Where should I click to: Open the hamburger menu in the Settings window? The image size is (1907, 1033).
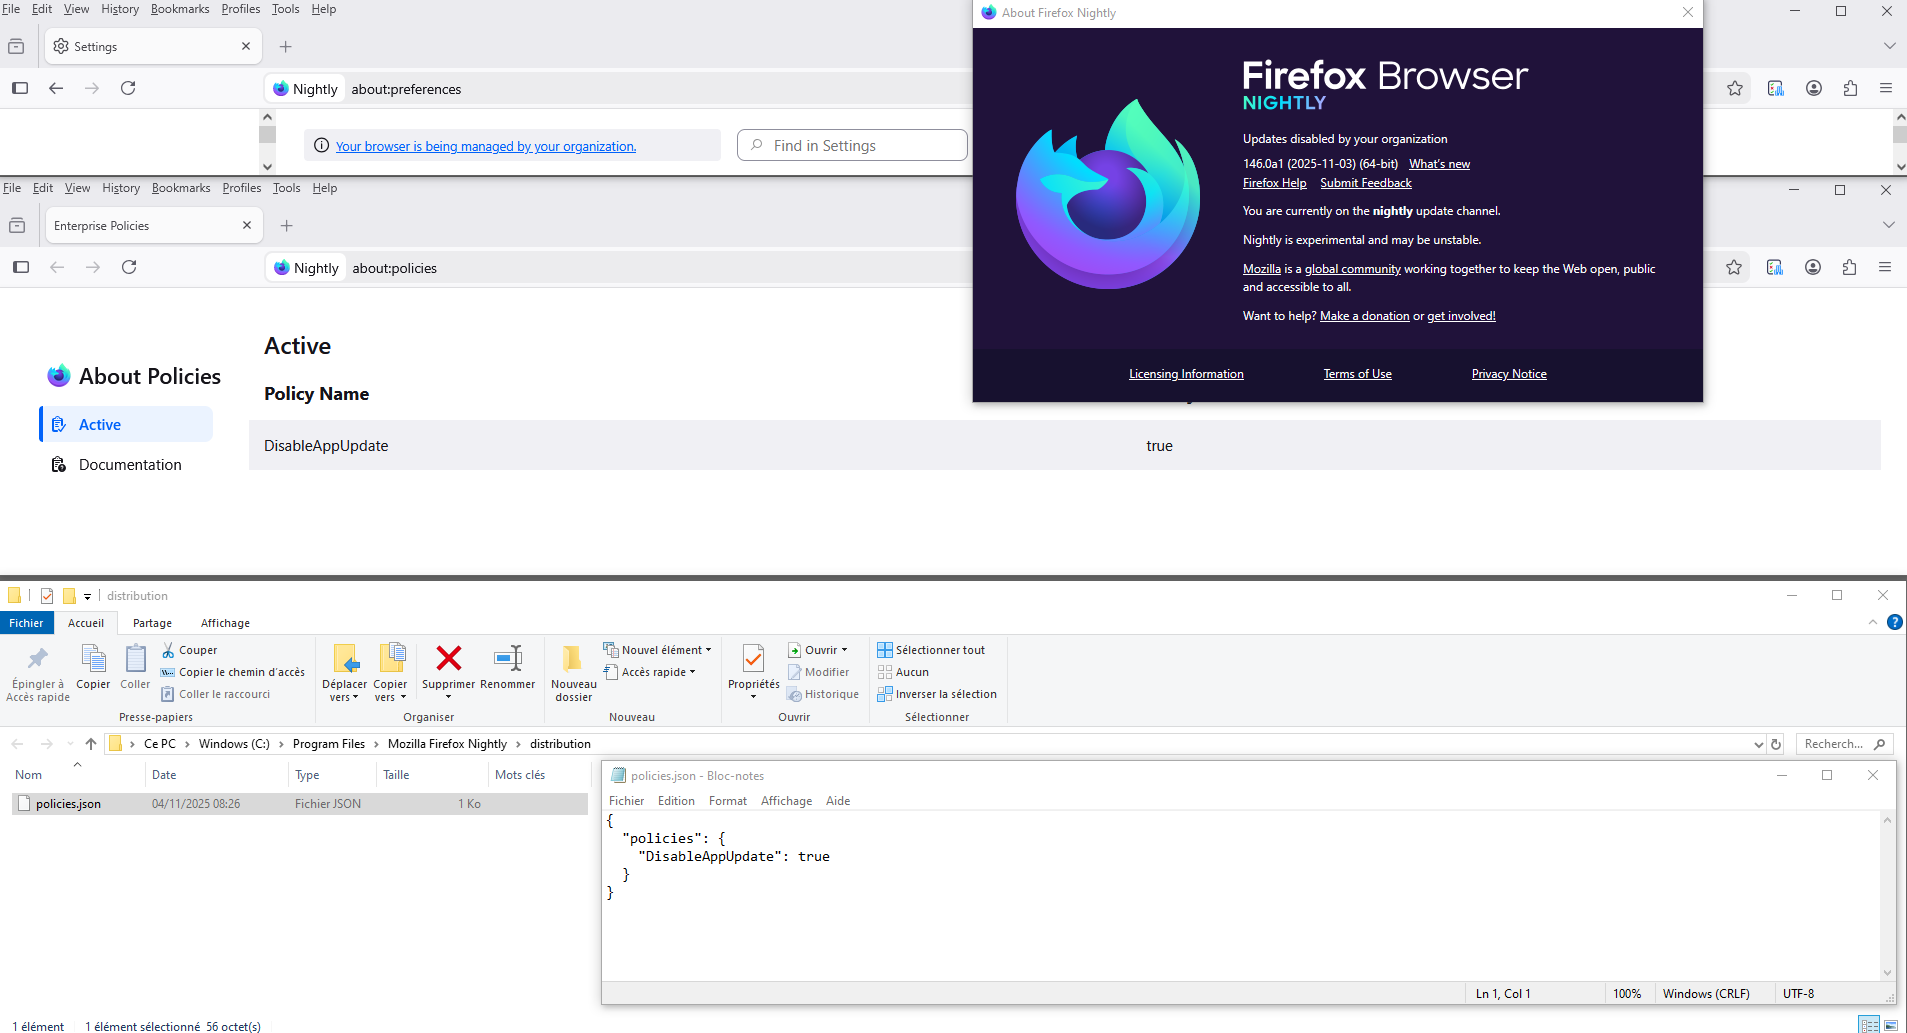click(1886, 88)
